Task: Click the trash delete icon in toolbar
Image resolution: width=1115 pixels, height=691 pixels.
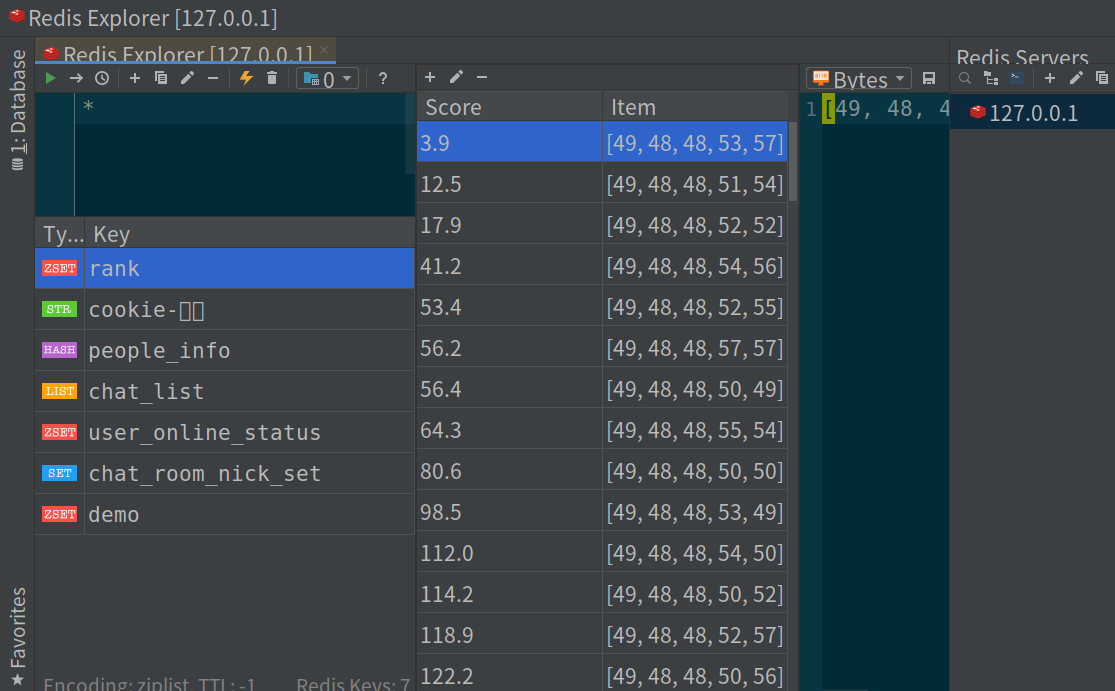Action: pos(271,77)
